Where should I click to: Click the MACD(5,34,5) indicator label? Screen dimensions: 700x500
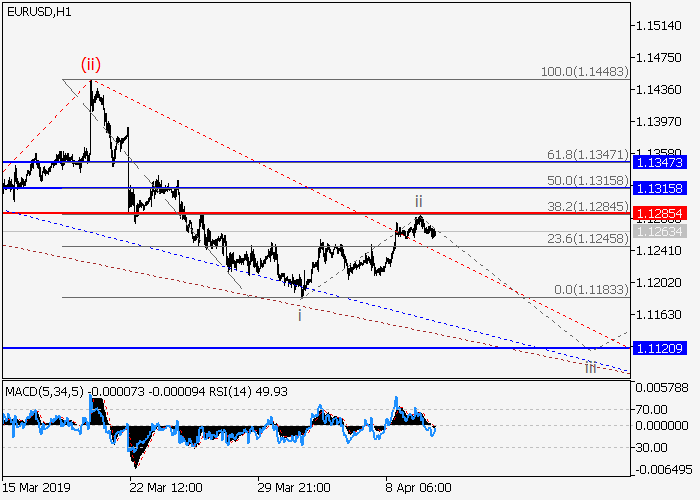tap(43, 388)
